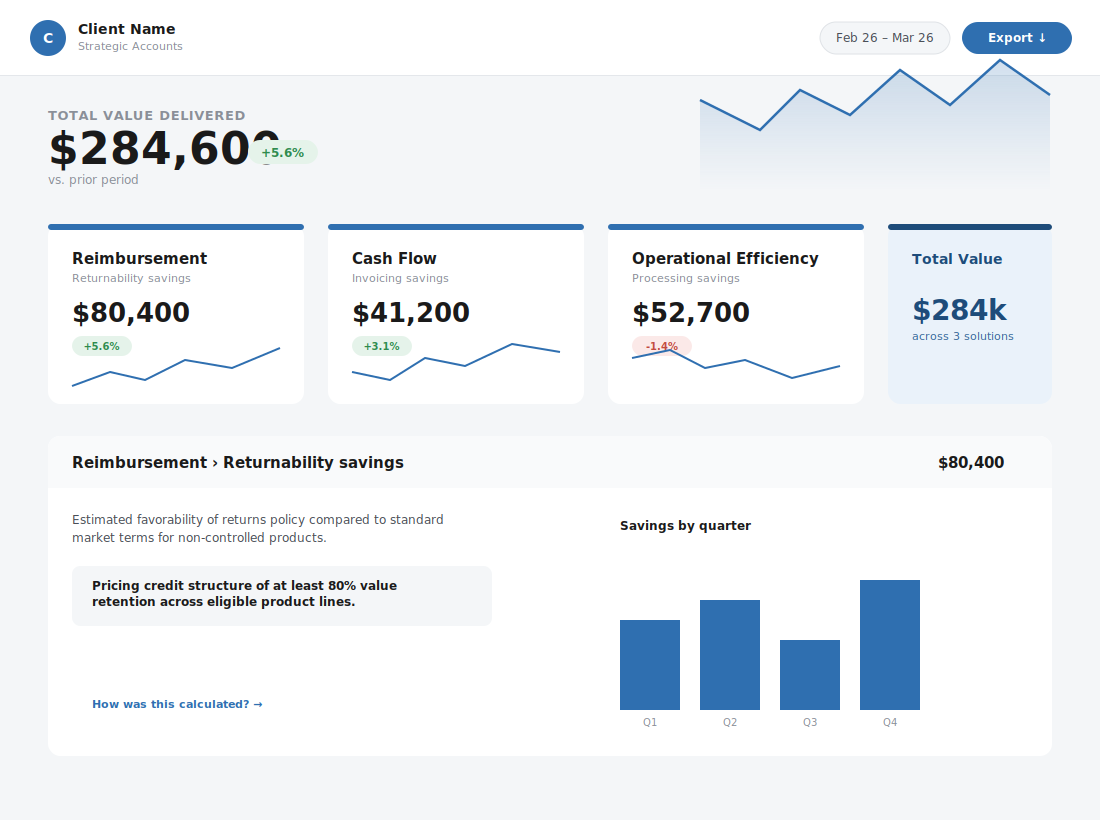Click the Strategic Accounts subtitle

tap(130, 46)
